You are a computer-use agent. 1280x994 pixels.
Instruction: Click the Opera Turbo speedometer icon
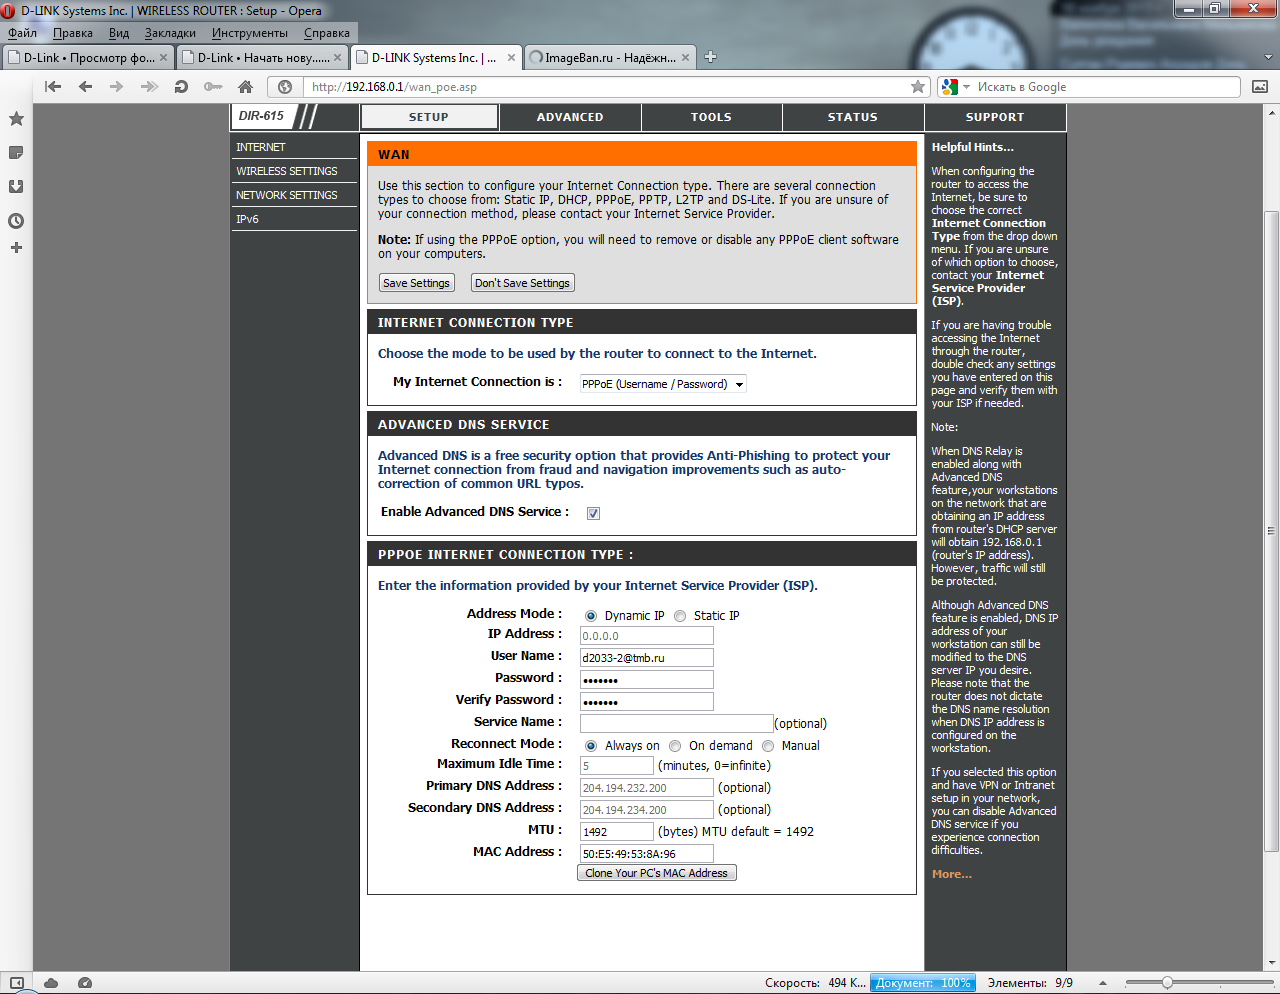[x=85, y=983]
